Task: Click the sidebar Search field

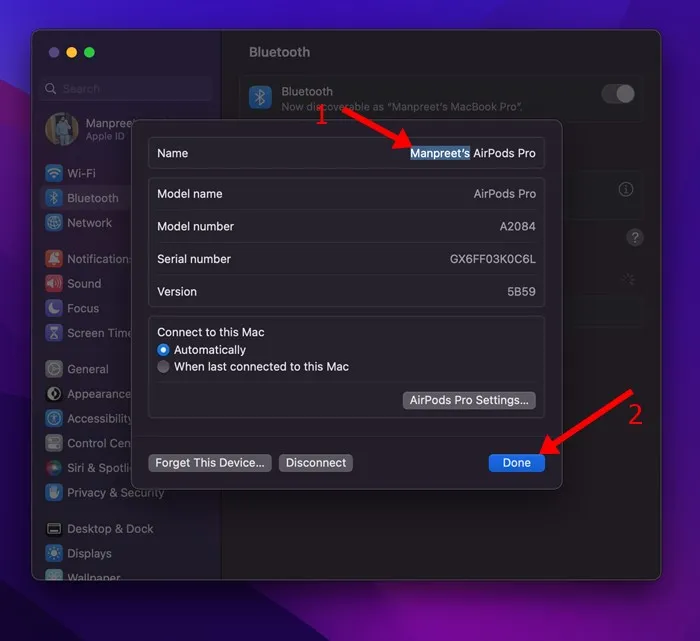Action: tap(127, 88)
